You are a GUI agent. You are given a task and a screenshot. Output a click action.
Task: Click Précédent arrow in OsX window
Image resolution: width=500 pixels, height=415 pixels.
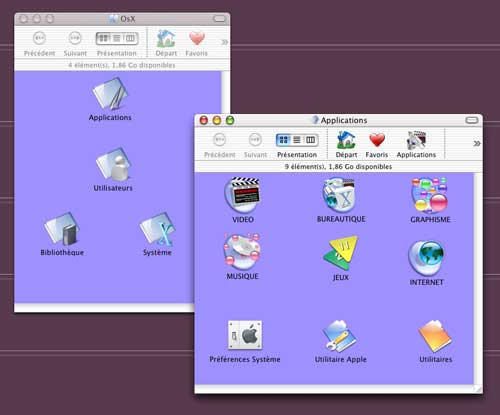(x=40, y=38)
